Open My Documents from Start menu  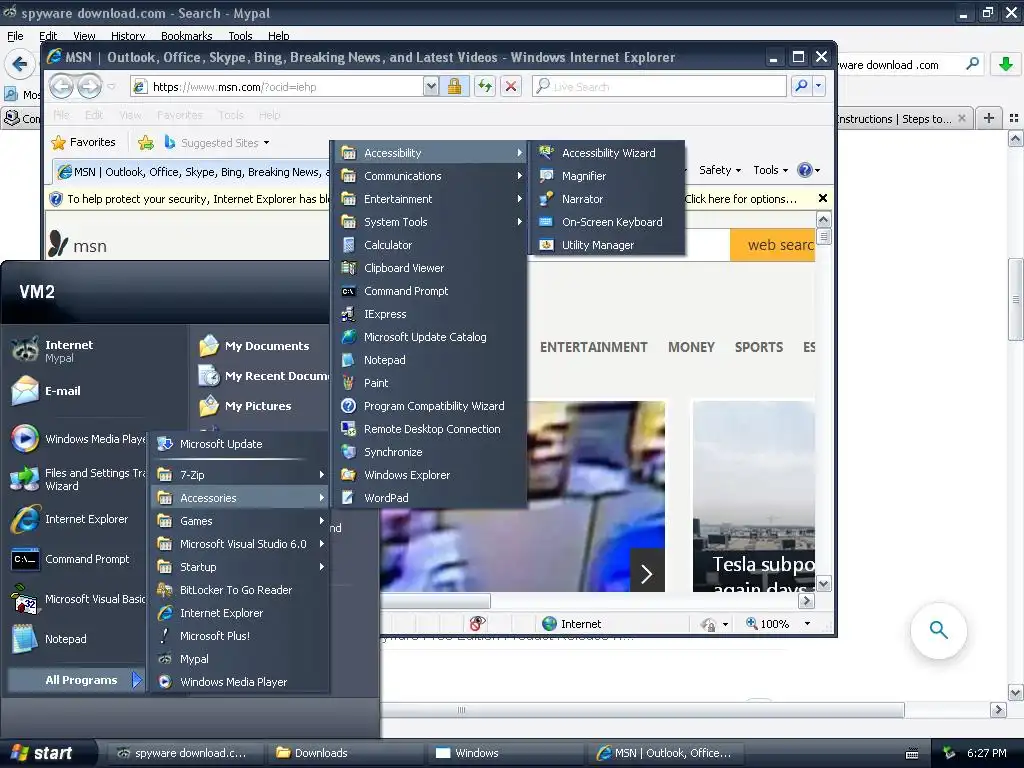253,345
